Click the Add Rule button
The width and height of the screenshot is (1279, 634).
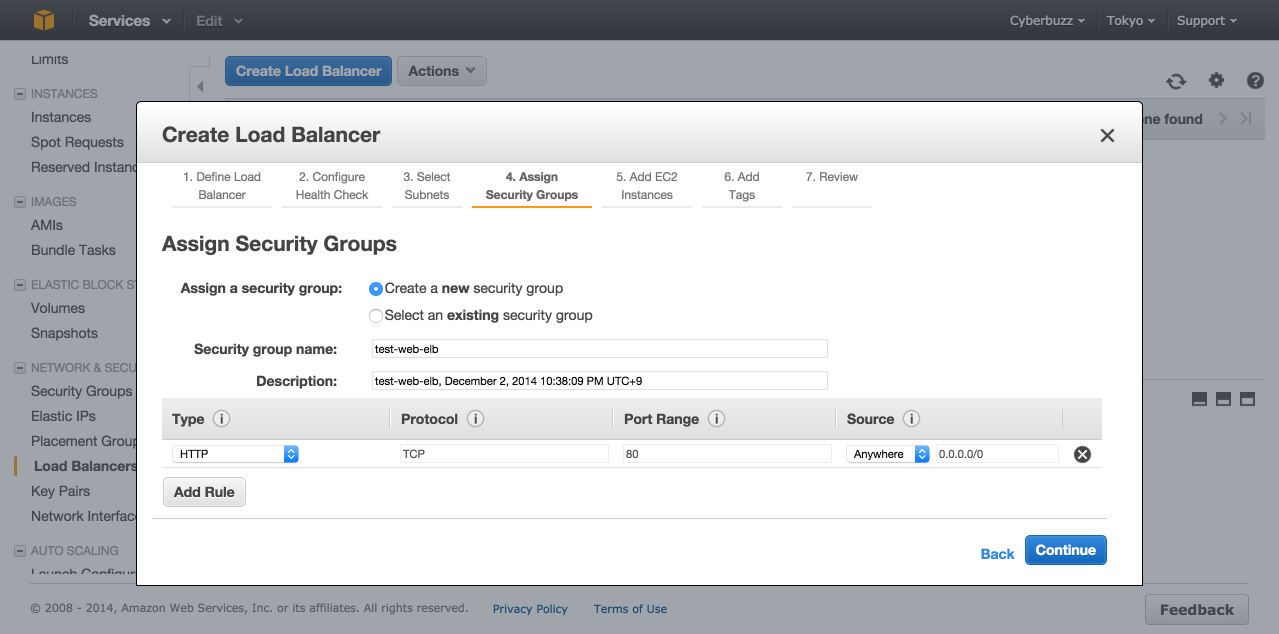(x=204, y=492)
